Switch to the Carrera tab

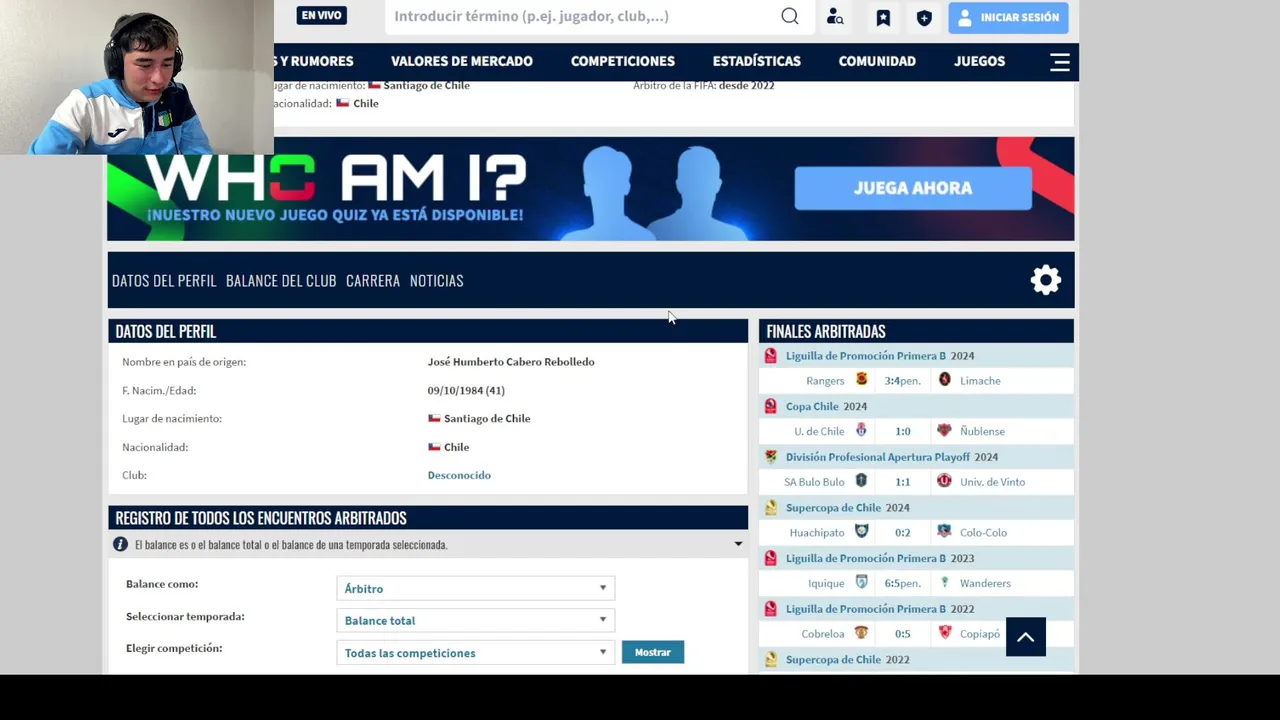click(x=373, y=280)
